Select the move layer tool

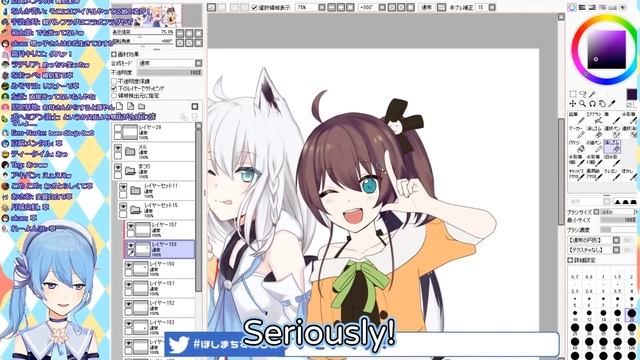click(573, 104)
